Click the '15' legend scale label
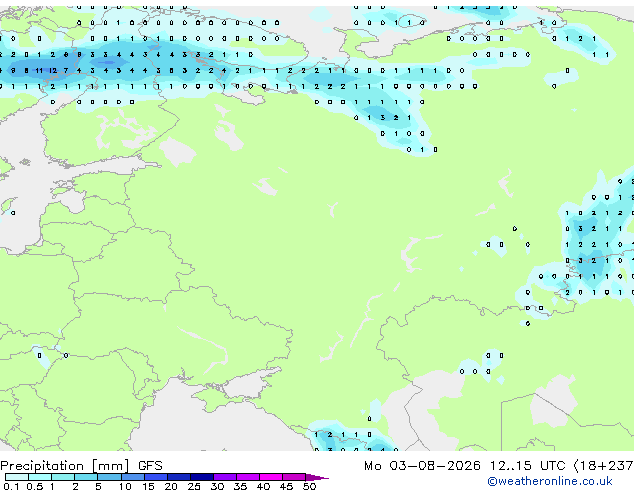The image size is (634, 490). pyautogui.click(x=148, y=486)
